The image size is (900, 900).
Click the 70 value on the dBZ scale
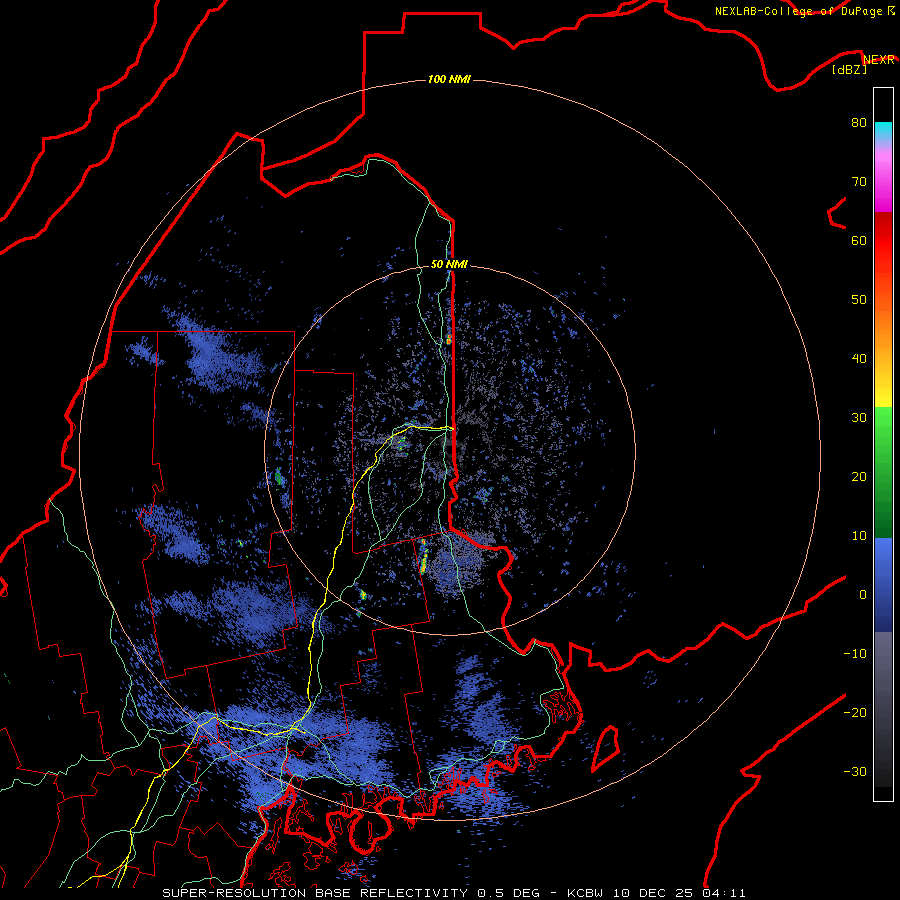click(x=859, y=182)
